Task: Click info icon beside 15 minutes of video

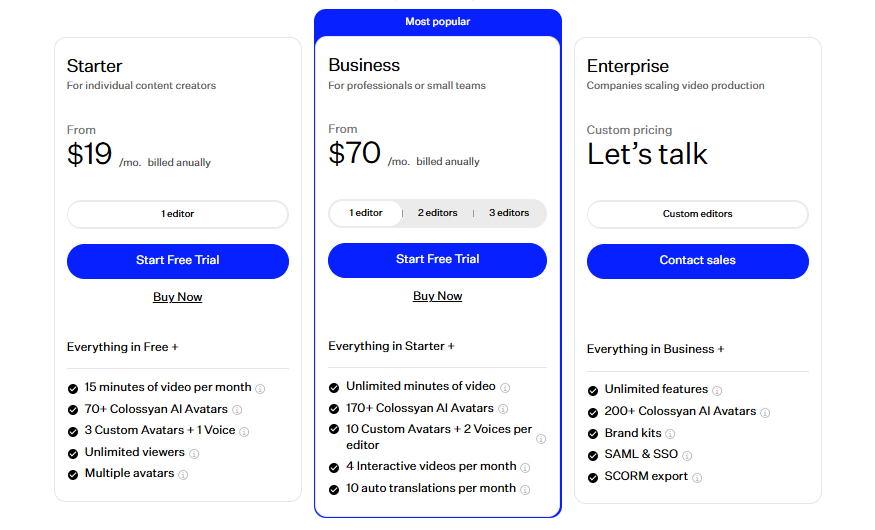Action: [260, 389]
